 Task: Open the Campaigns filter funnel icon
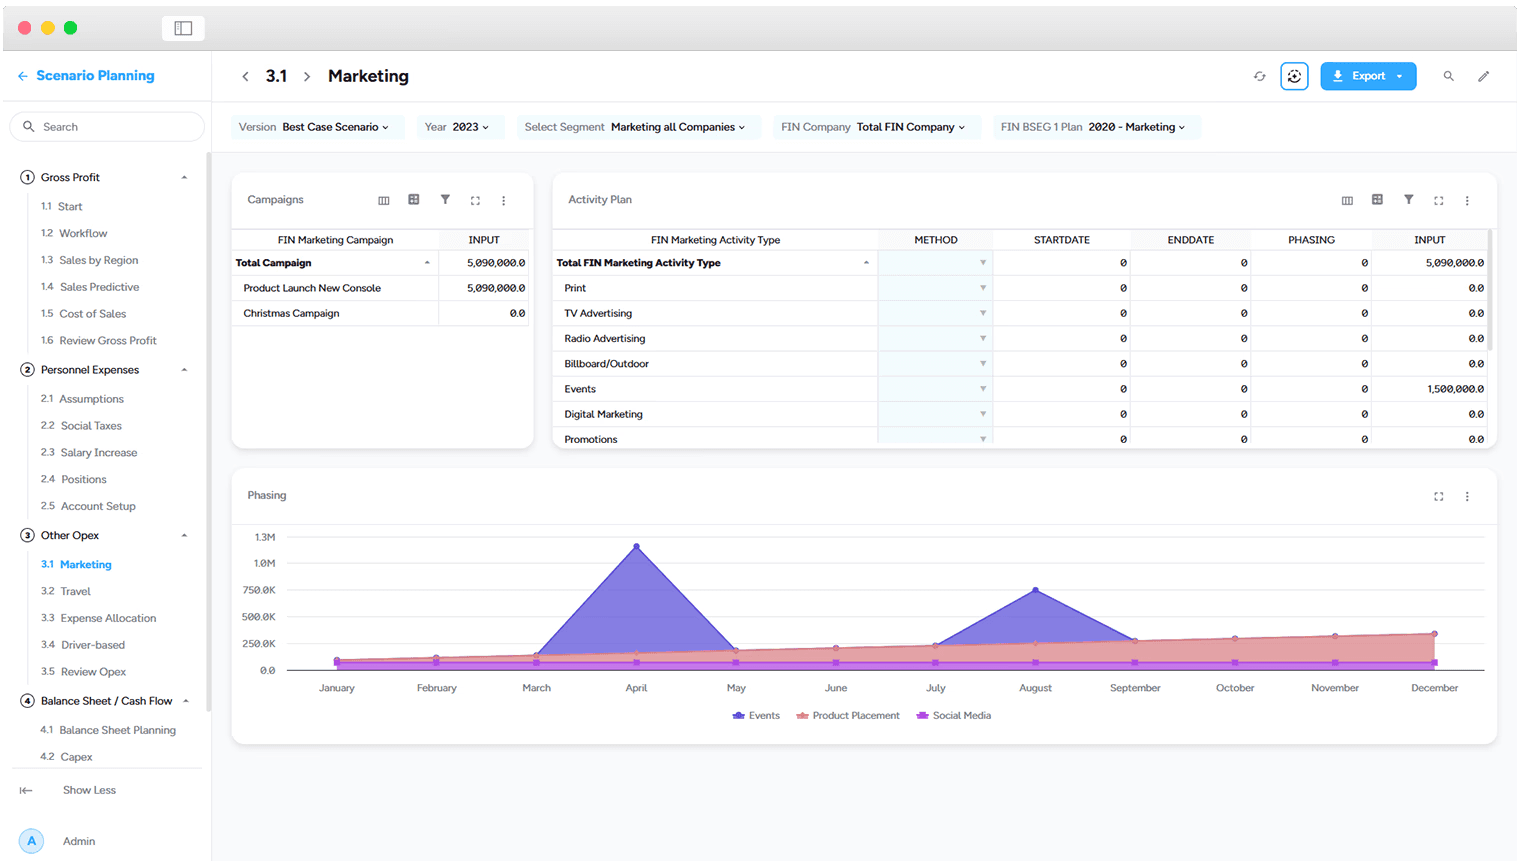(x=445, y=200)
